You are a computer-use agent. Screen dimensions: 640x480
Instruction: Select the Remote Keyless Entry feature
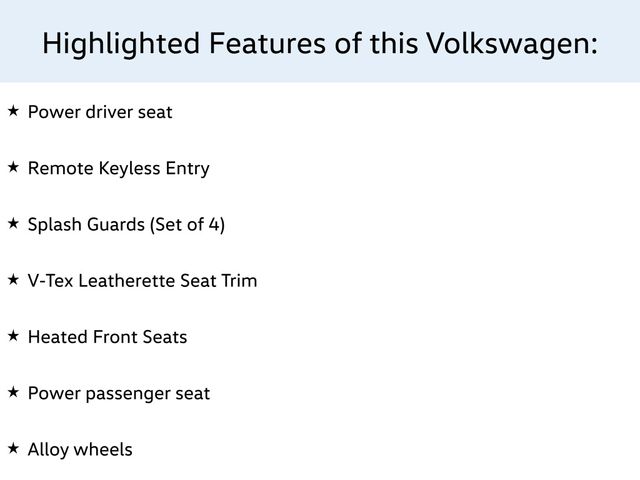(118, 168)
